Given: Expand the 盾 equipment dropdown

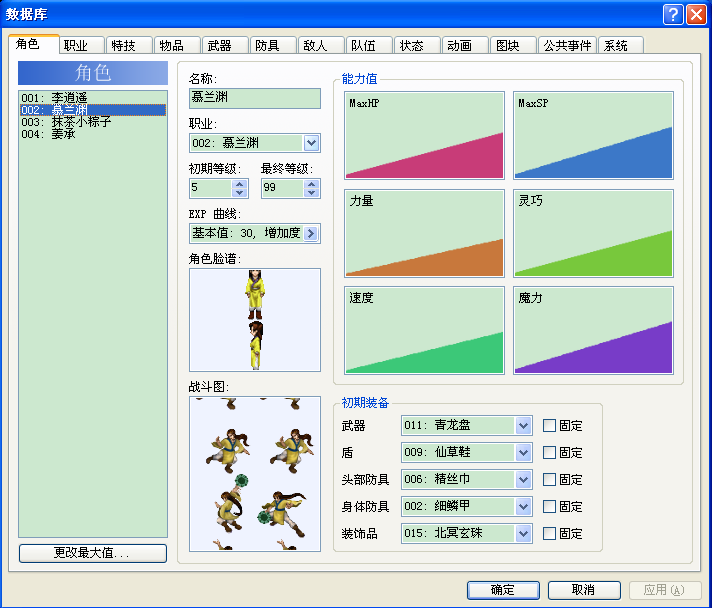Looking at the screenshot, I should [x=523, y=452].
